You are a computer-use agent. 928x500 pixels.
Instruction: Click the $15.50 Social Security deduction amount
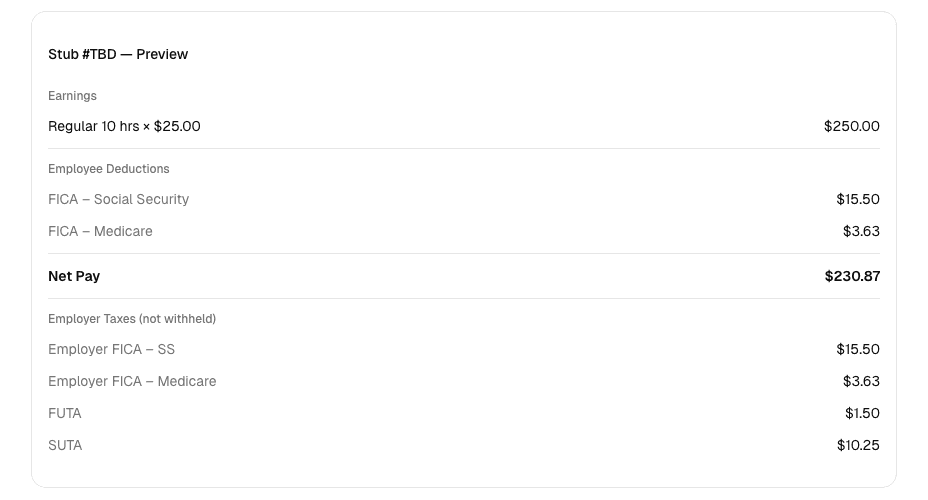click(x=858, y=199)
